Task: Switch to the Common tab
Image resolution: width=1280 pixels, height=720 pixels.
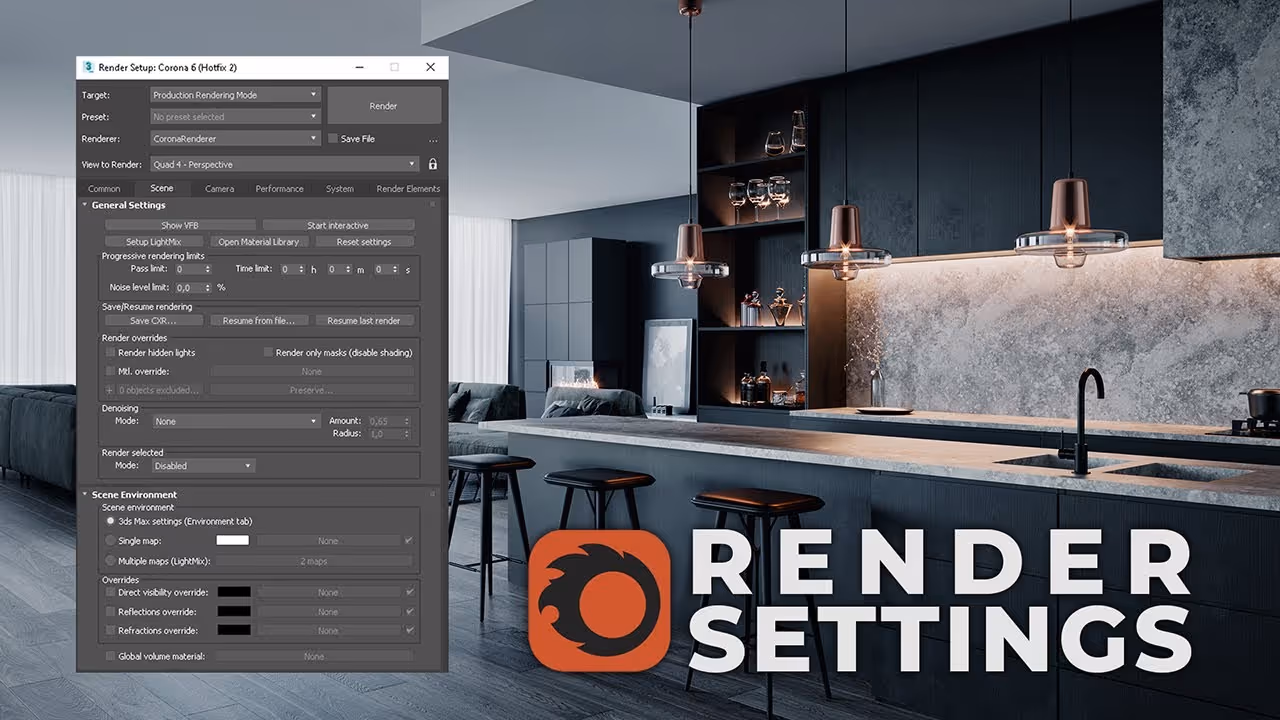Action: tap(104, 188)
